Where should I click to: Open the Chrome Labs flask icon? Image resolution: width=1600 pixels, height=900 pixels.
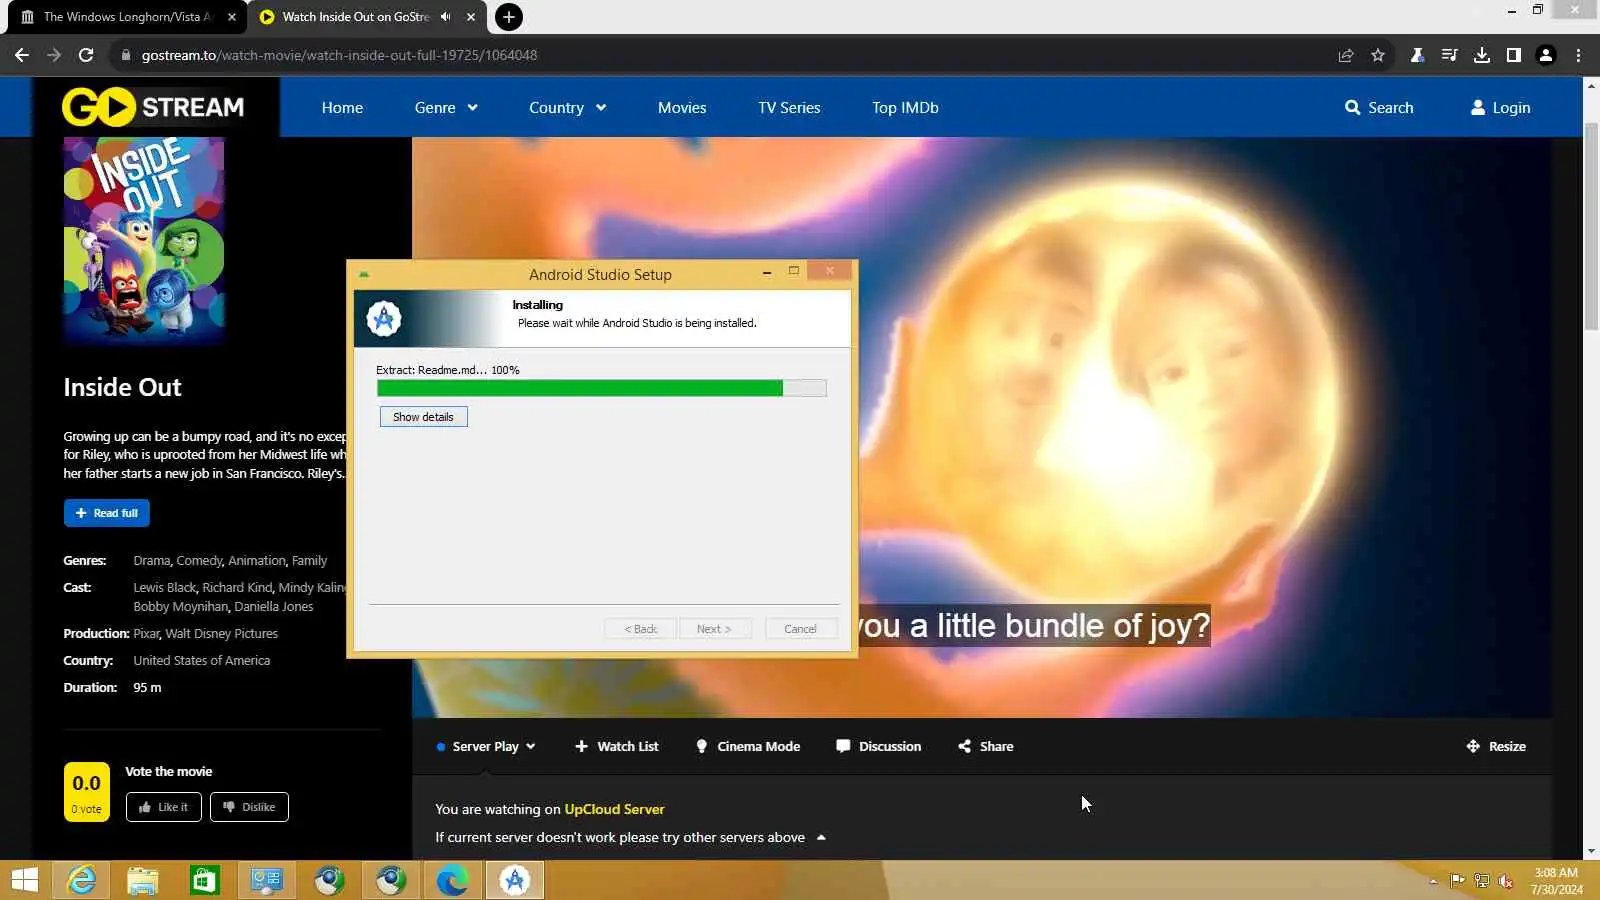click(1417, 55)
